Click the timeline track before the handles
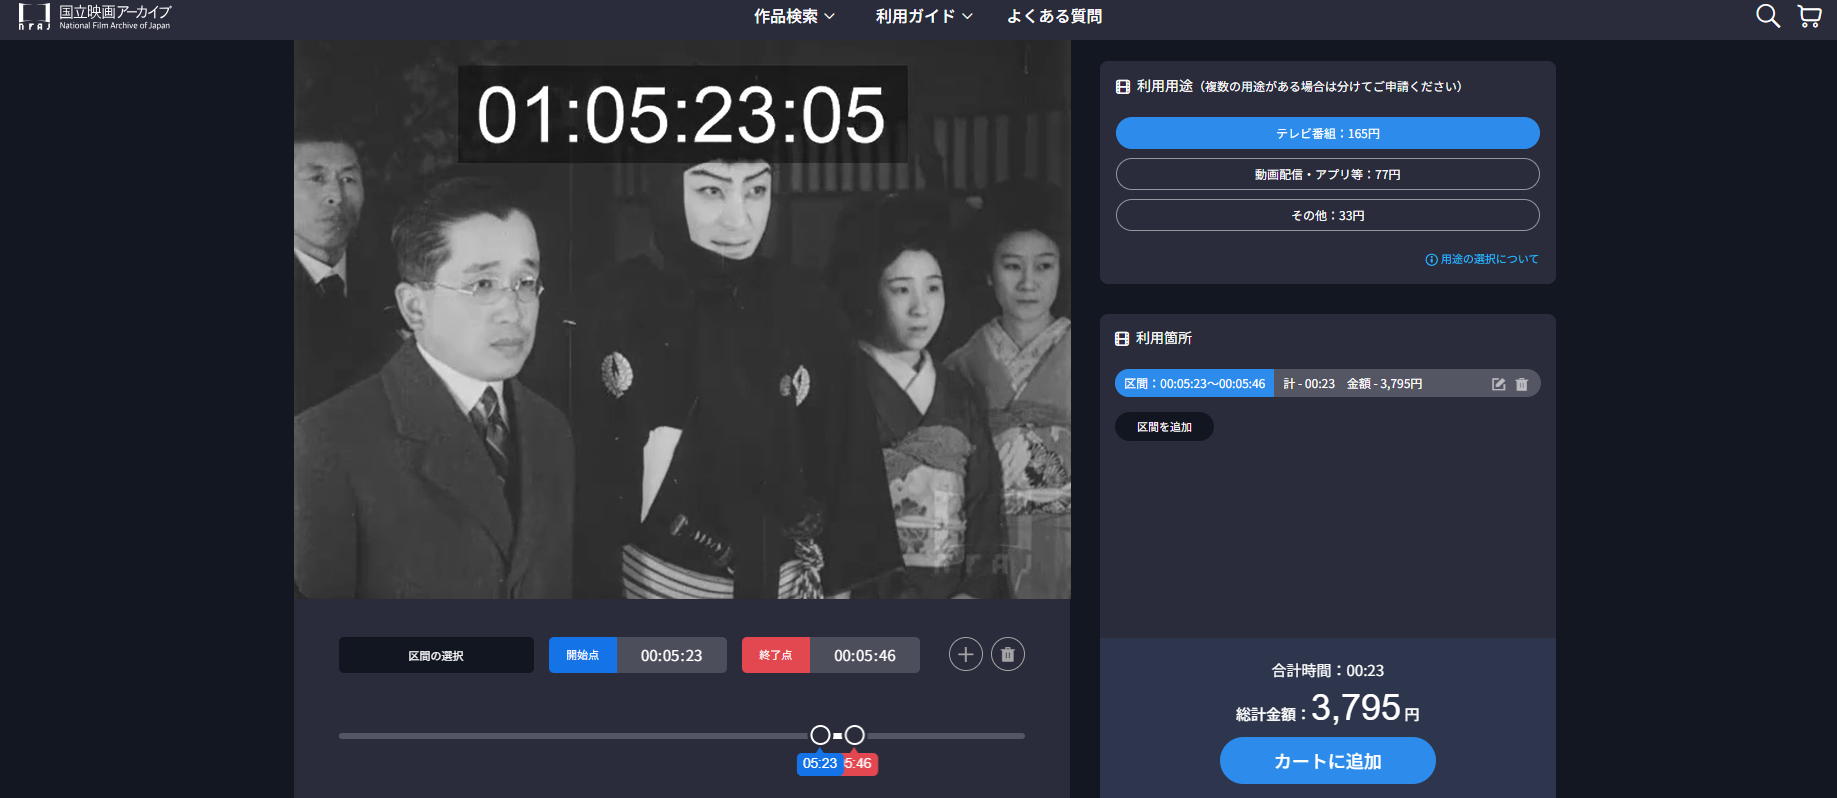This screenshot has width=1837, height=798. point(574,736)
